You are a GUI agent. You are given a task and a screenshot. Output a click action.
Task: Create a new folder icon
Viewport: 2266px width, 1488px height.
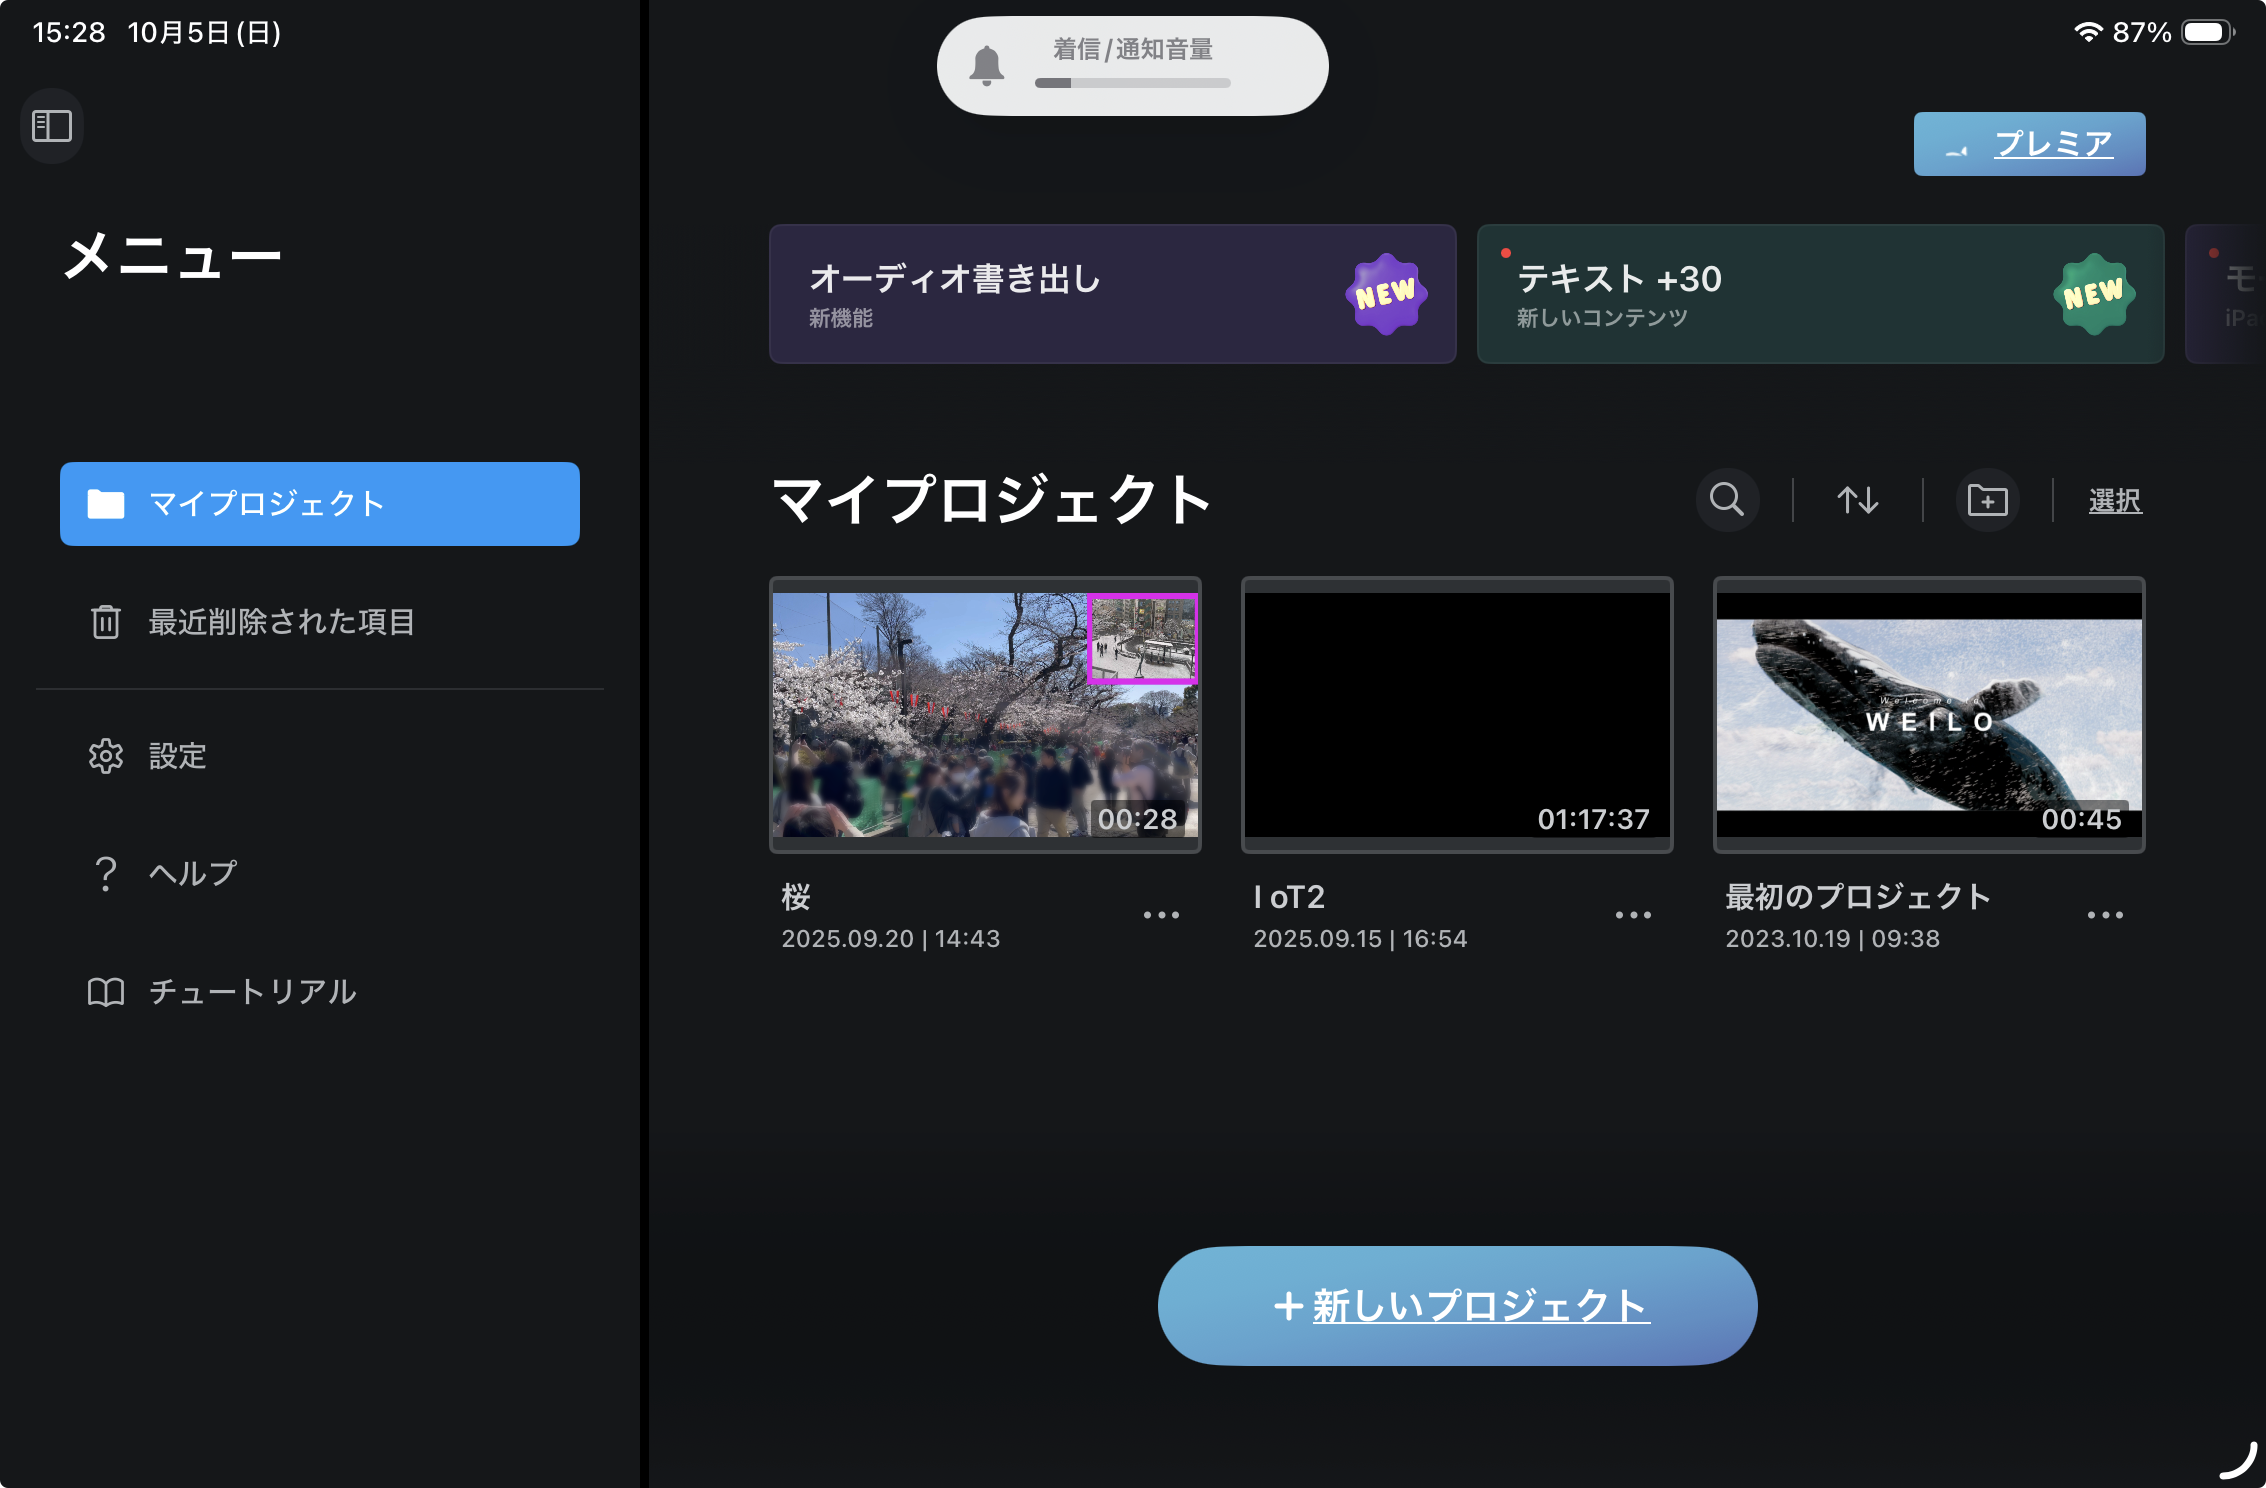point(1987,499)
